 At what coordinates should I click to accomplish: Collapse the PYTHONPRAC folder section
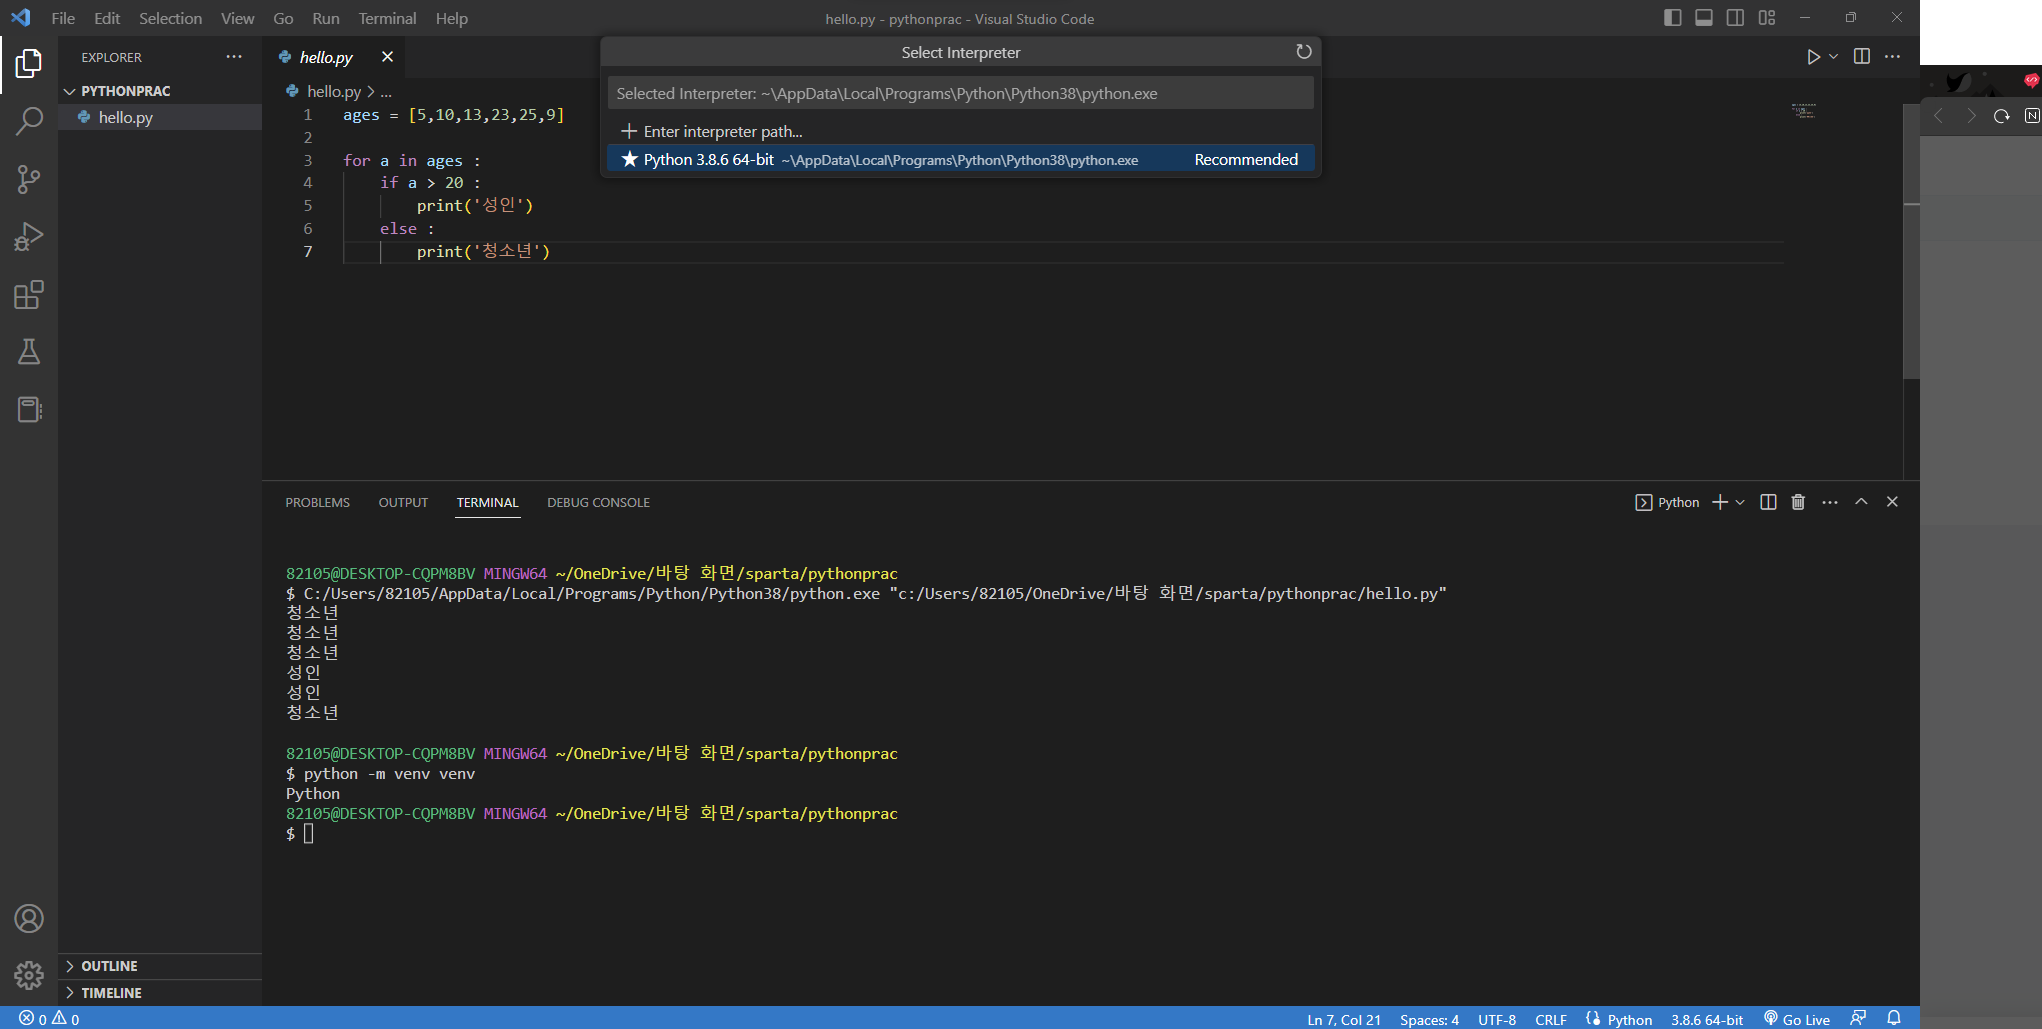160,91
